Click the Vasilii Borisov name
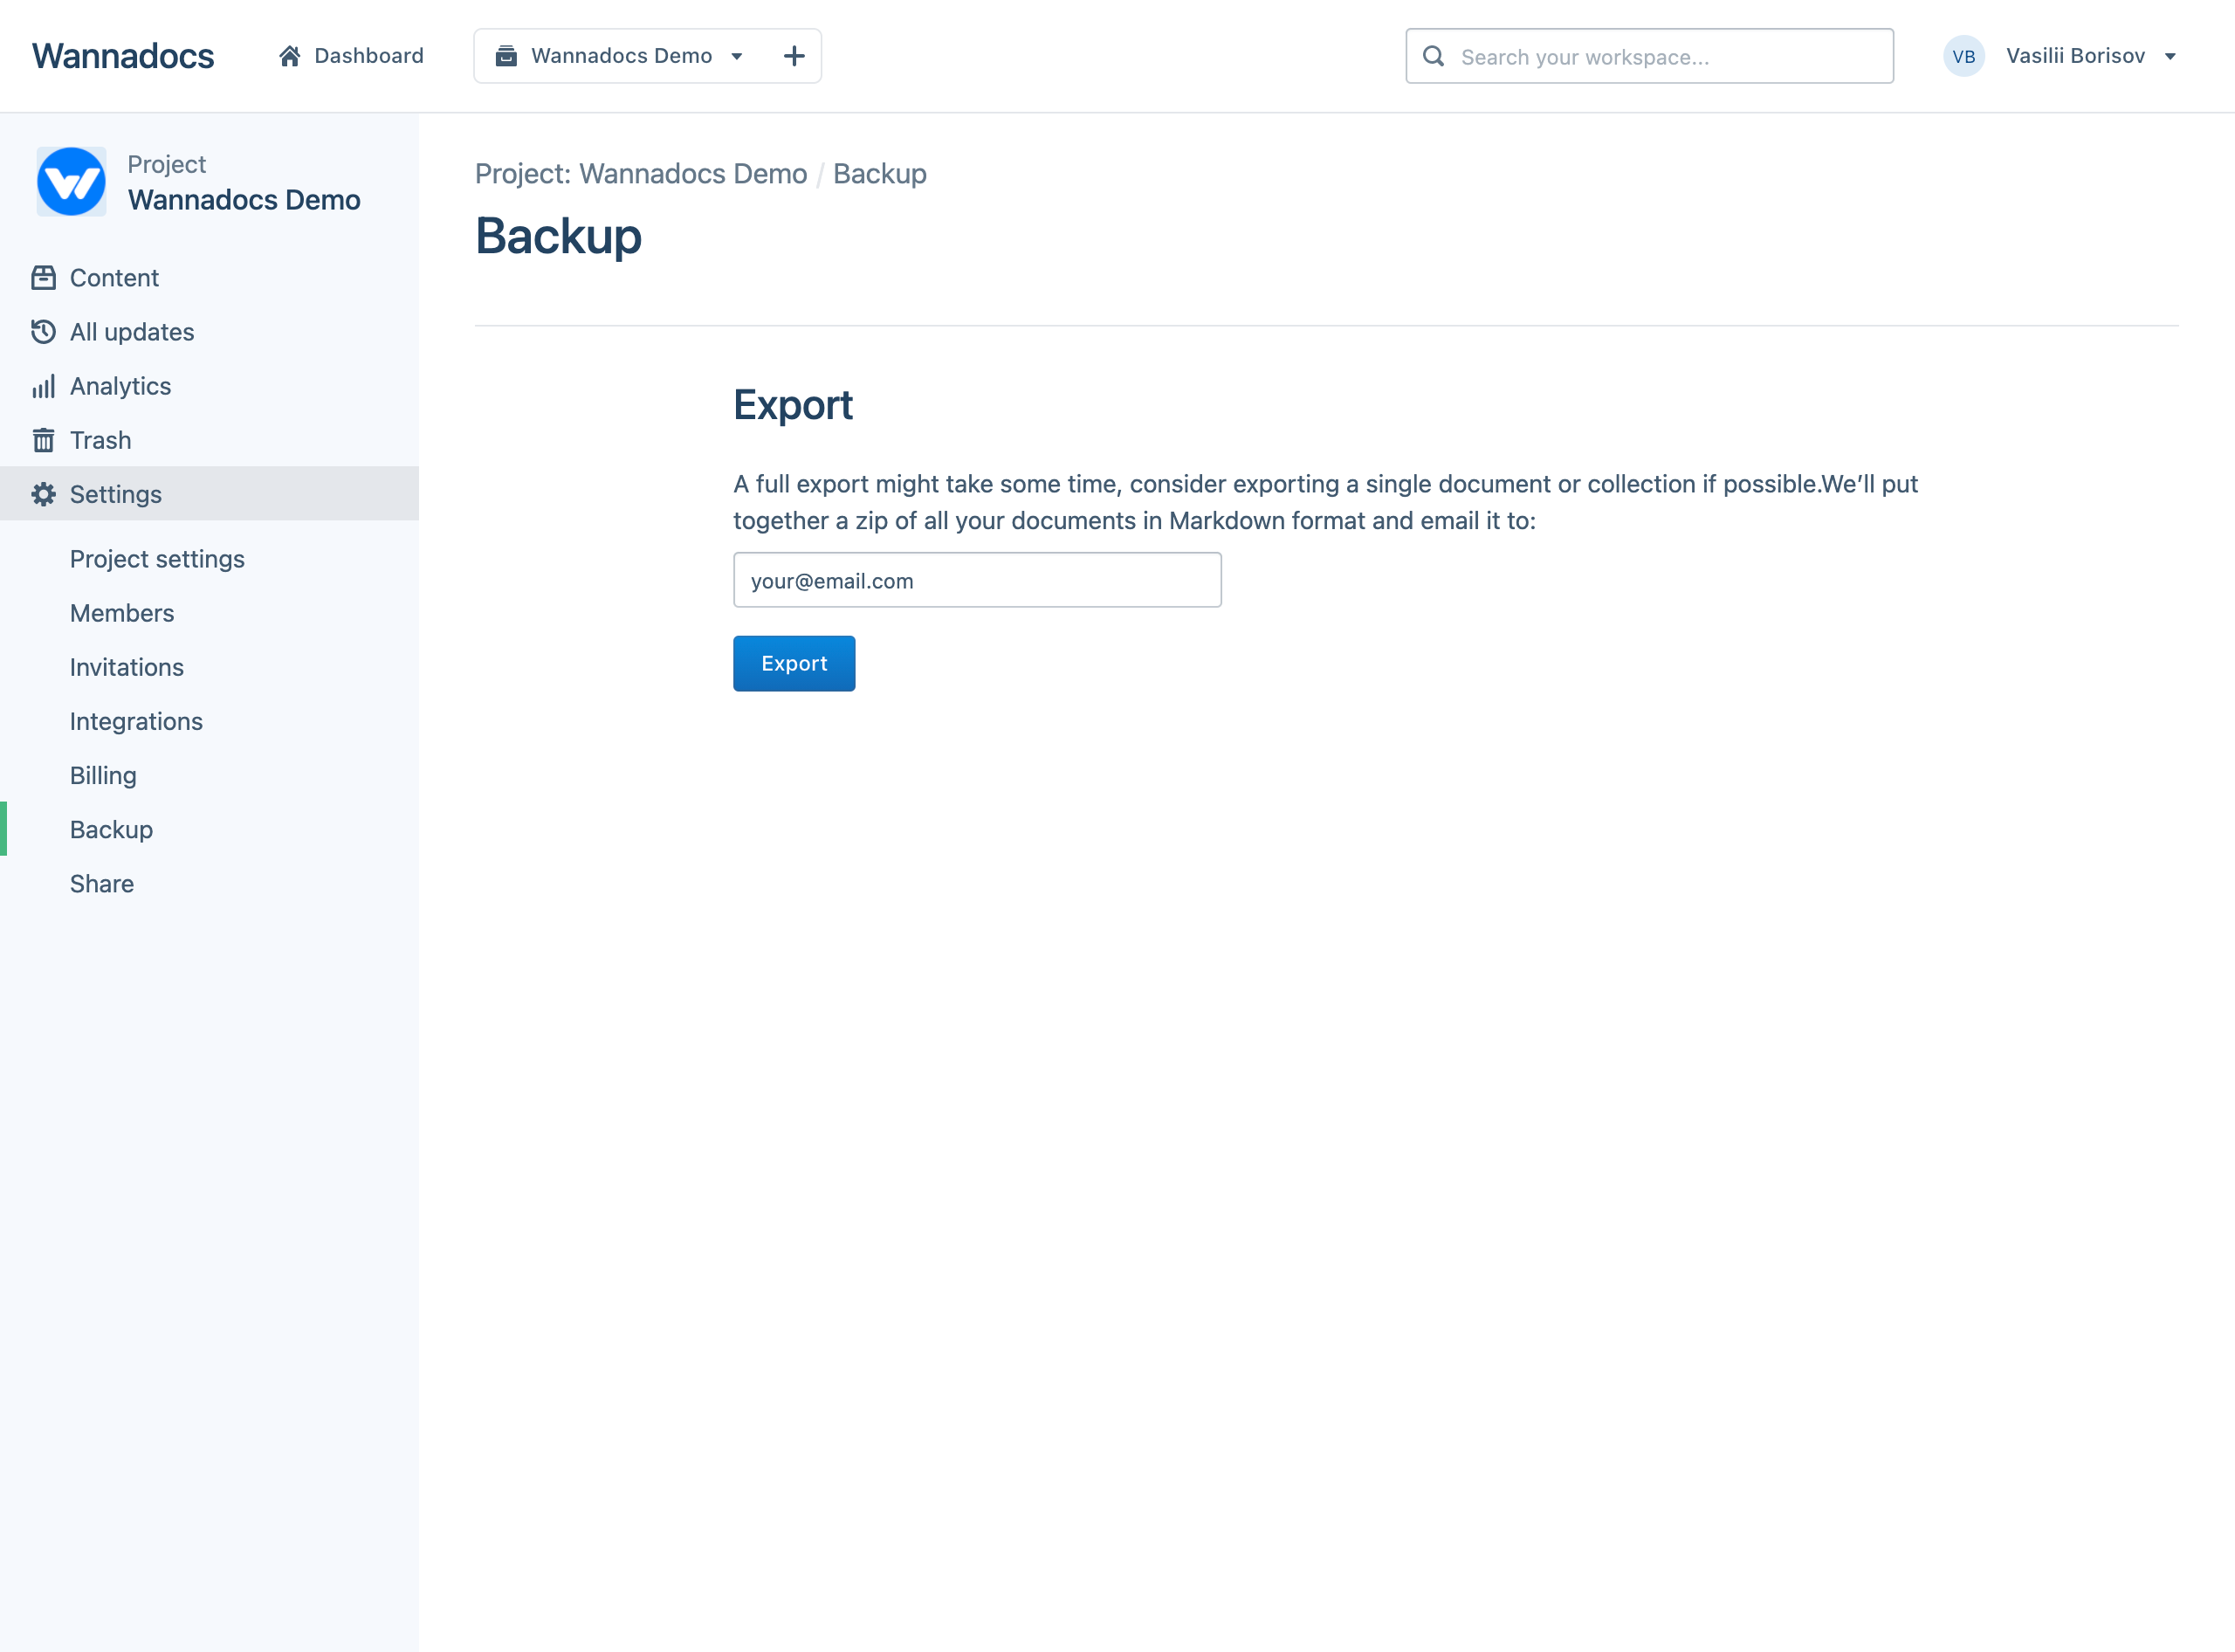The image size is (2235, 1652). point(2075,56)
